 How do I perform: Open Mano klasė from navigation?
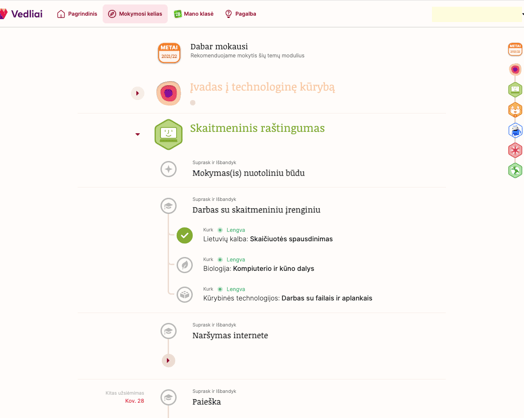click(x=193, y=14)
